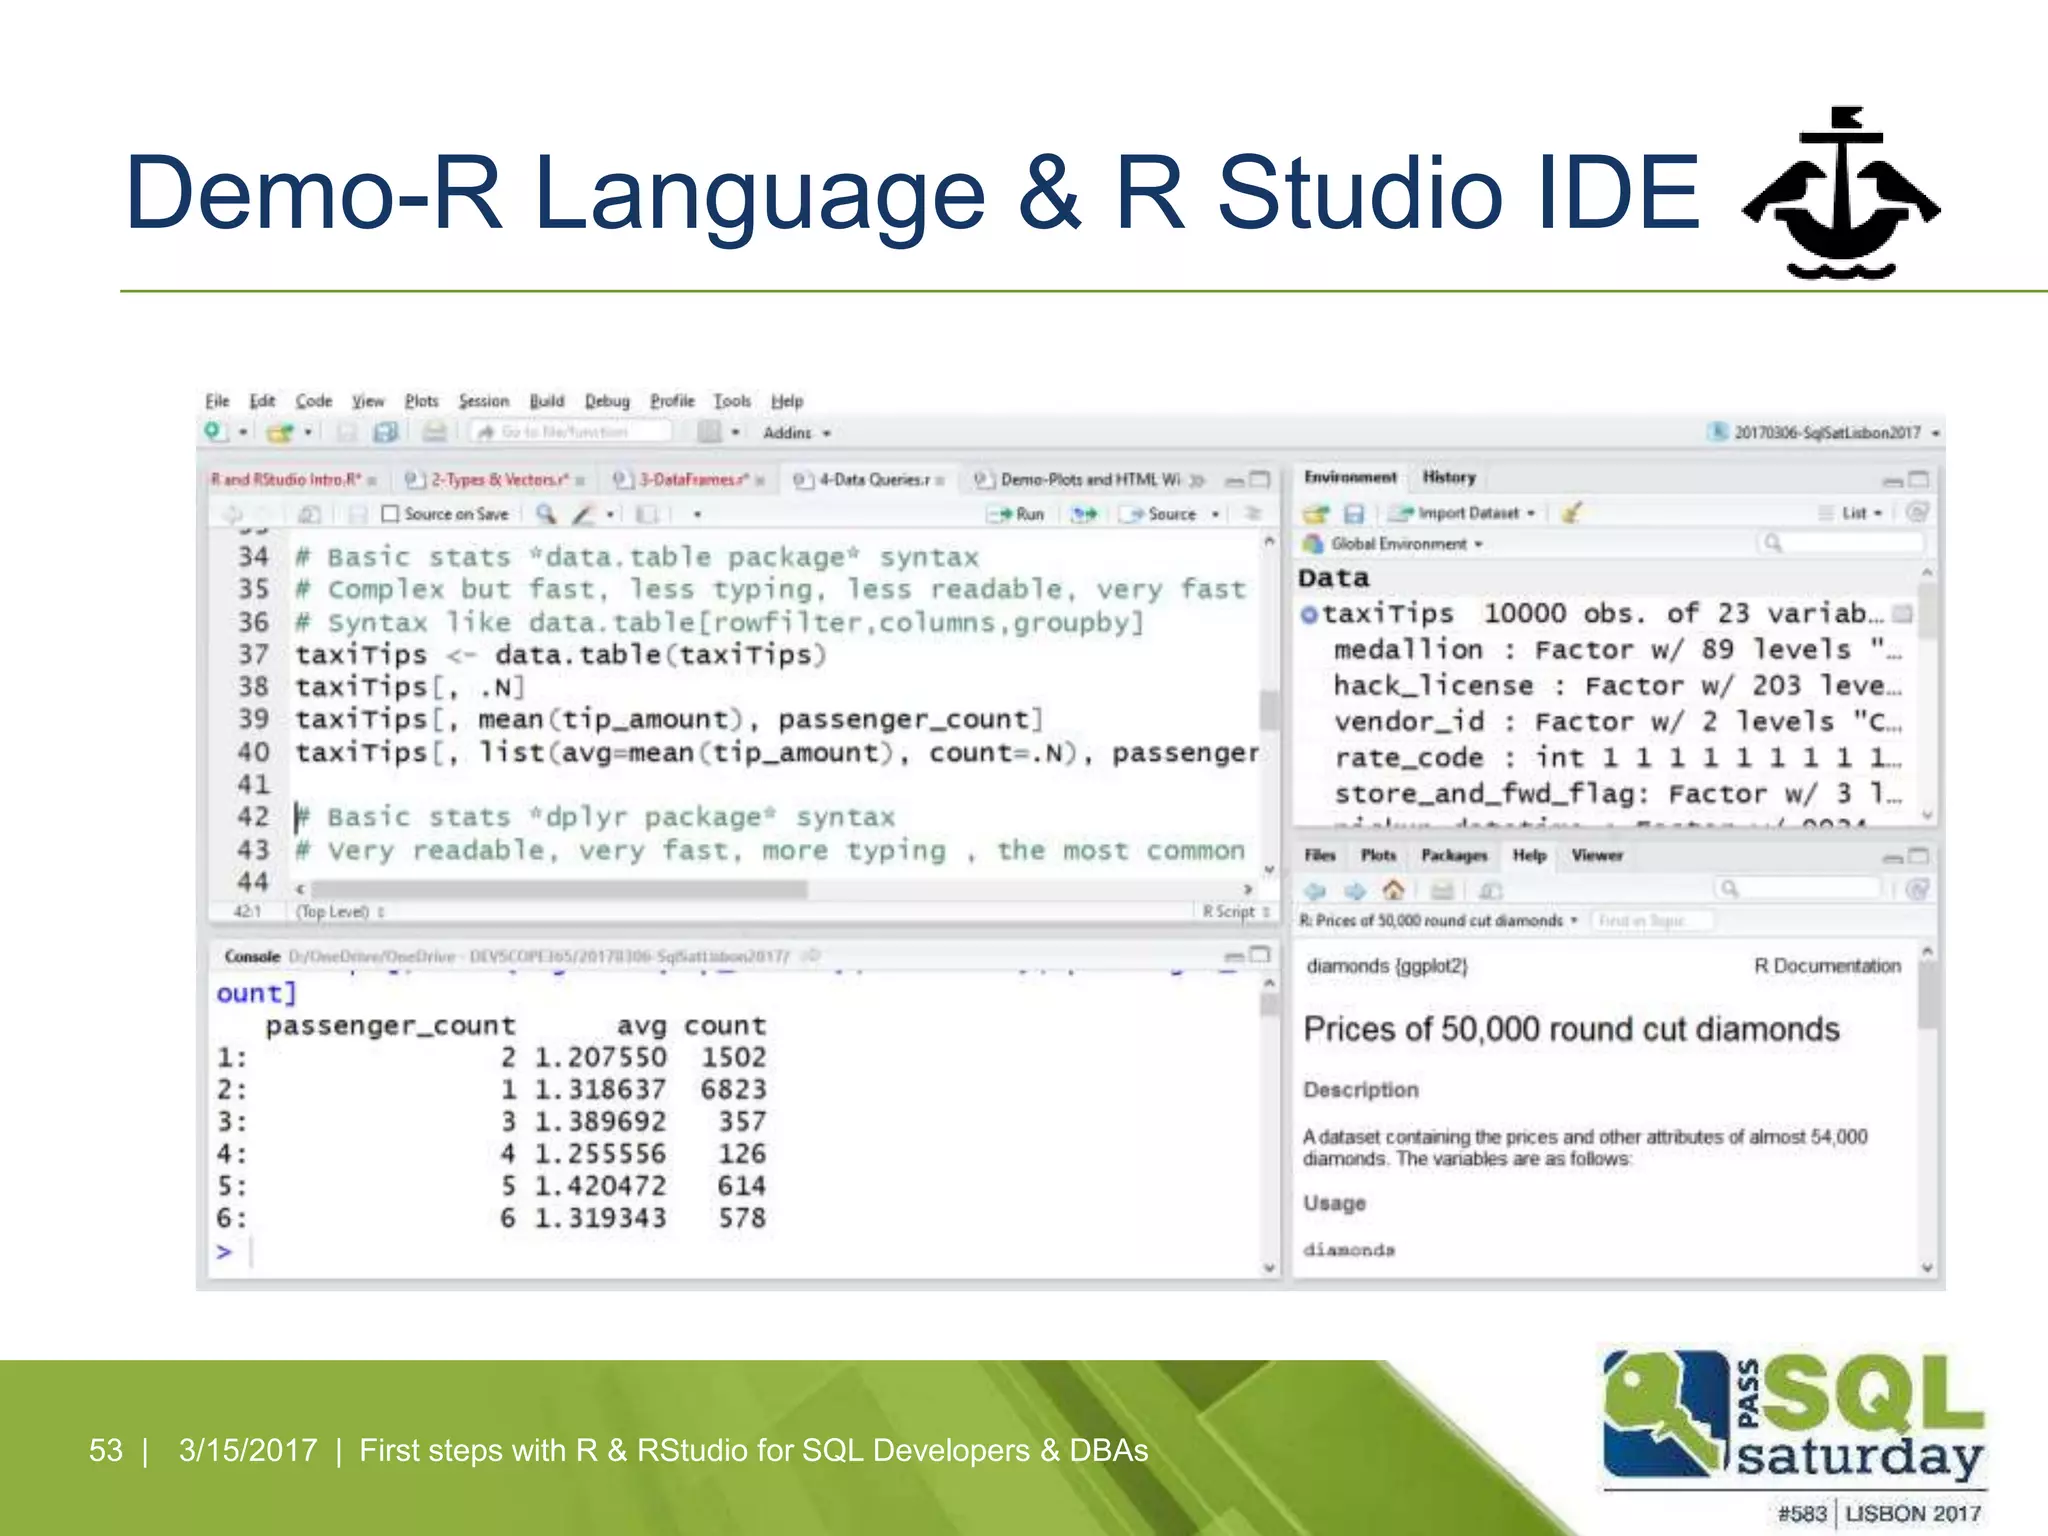
Task: Click the View current directory arrow in Console
Action: click(x=812, y=956)
